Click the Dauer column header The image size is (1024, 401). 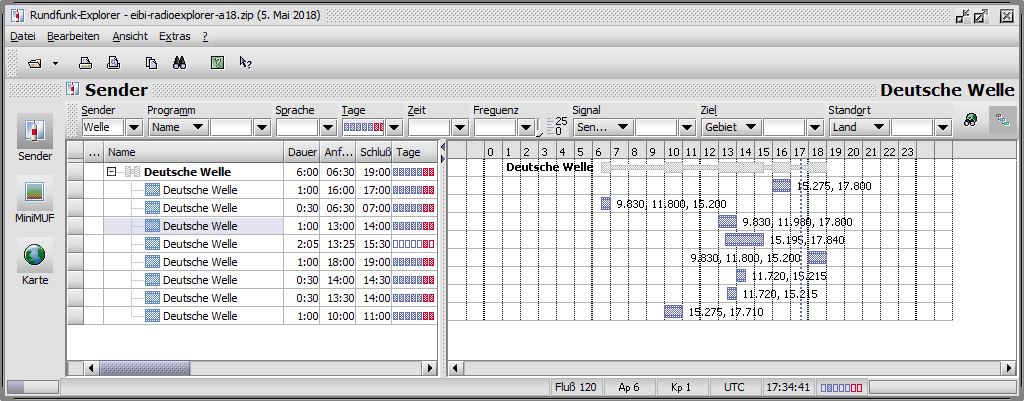pyautogui.click(x=302, y=152)
